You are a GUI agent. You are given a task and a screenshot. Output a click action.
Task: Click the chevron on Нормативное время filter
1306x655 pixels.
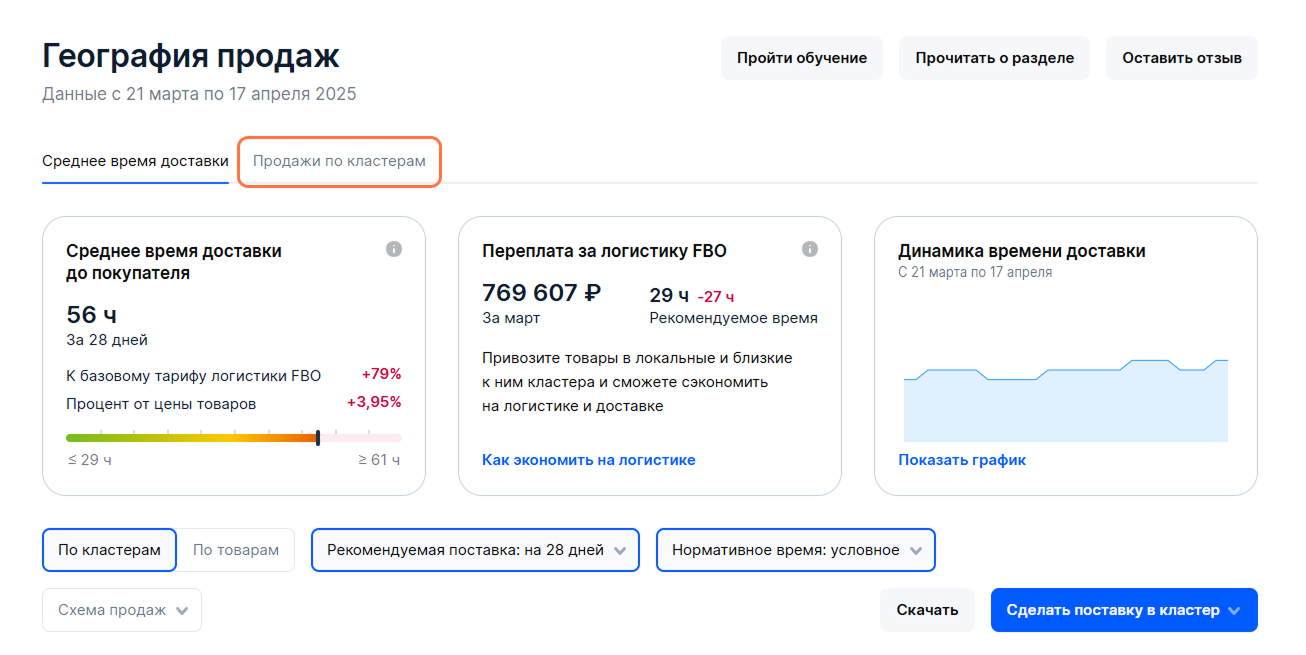tap(916, 550)
